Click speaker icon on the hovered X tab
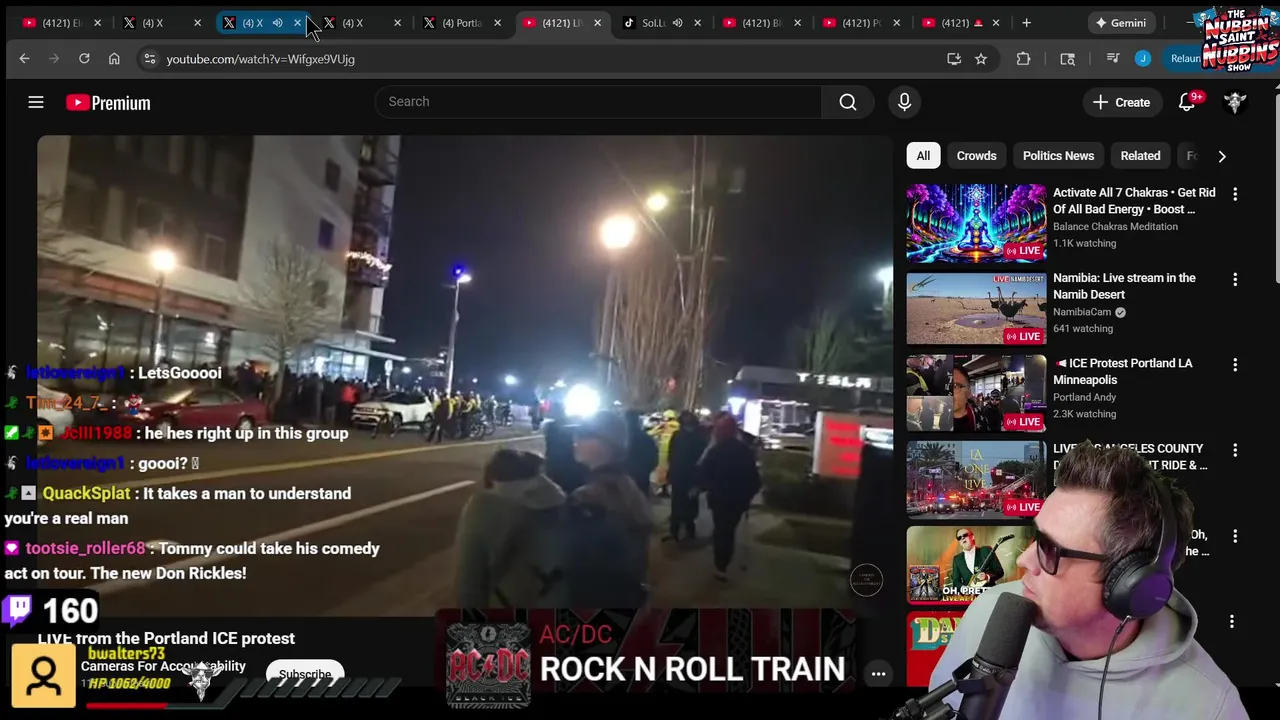 277,23
